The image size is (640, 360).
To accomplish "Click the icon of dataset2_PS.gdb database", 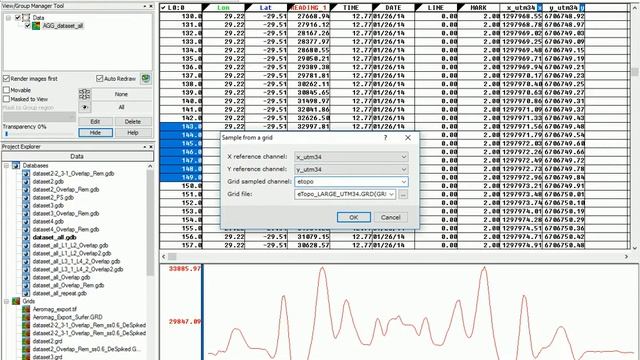I will [x=26, y=197].
